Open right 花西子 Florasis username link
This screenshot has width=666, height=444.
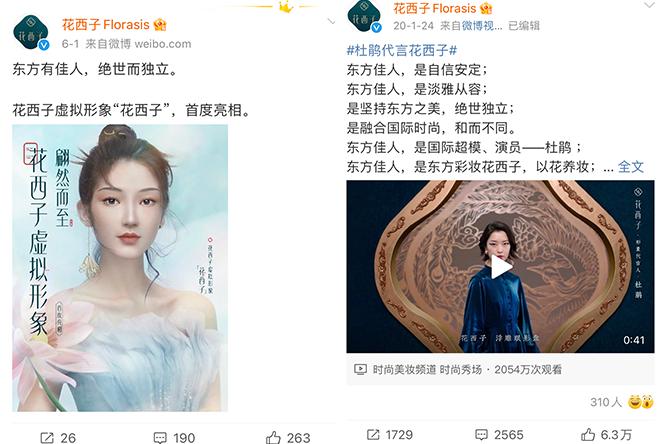tap(434, 8)
